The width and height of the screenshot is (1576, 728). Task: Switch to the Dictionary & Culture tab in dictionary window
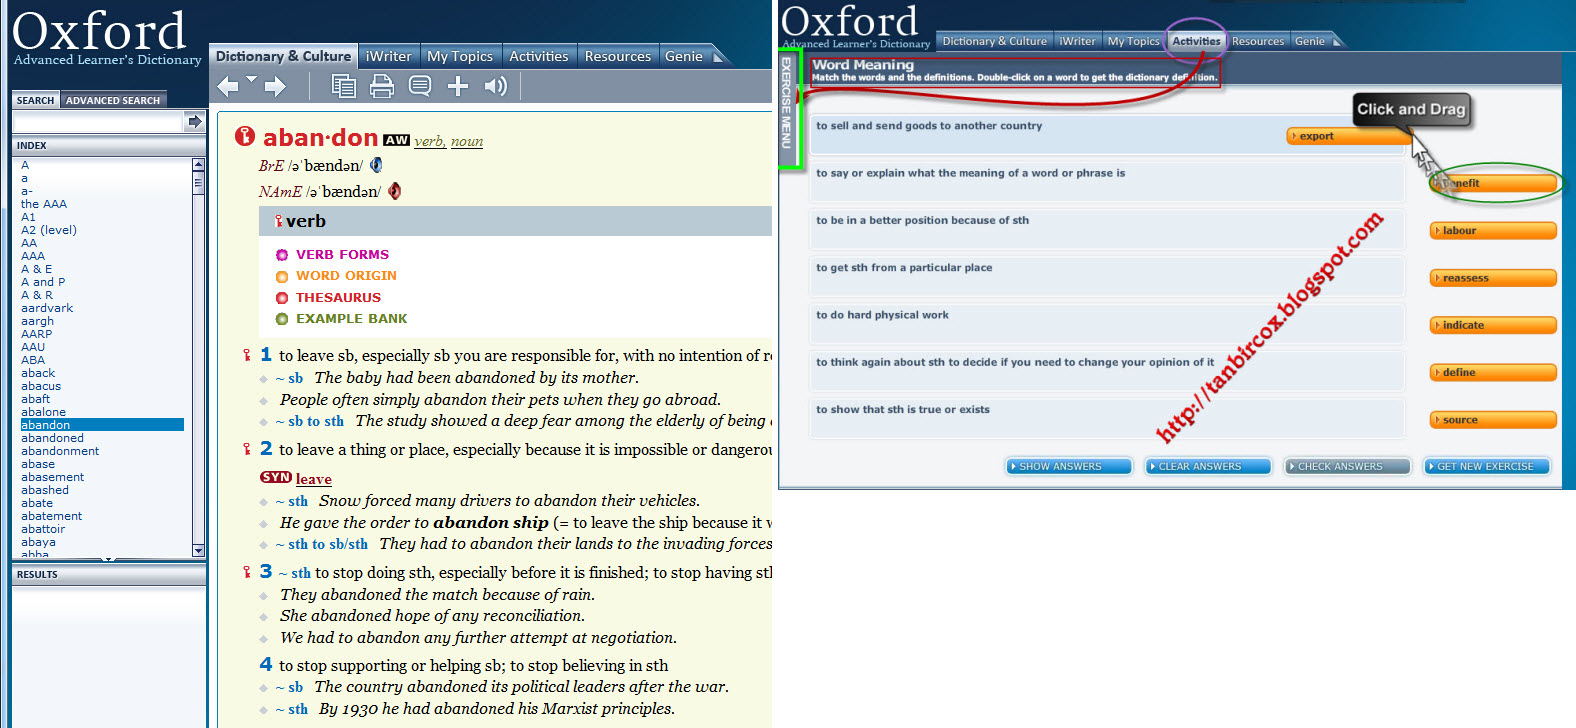point(283,56)
